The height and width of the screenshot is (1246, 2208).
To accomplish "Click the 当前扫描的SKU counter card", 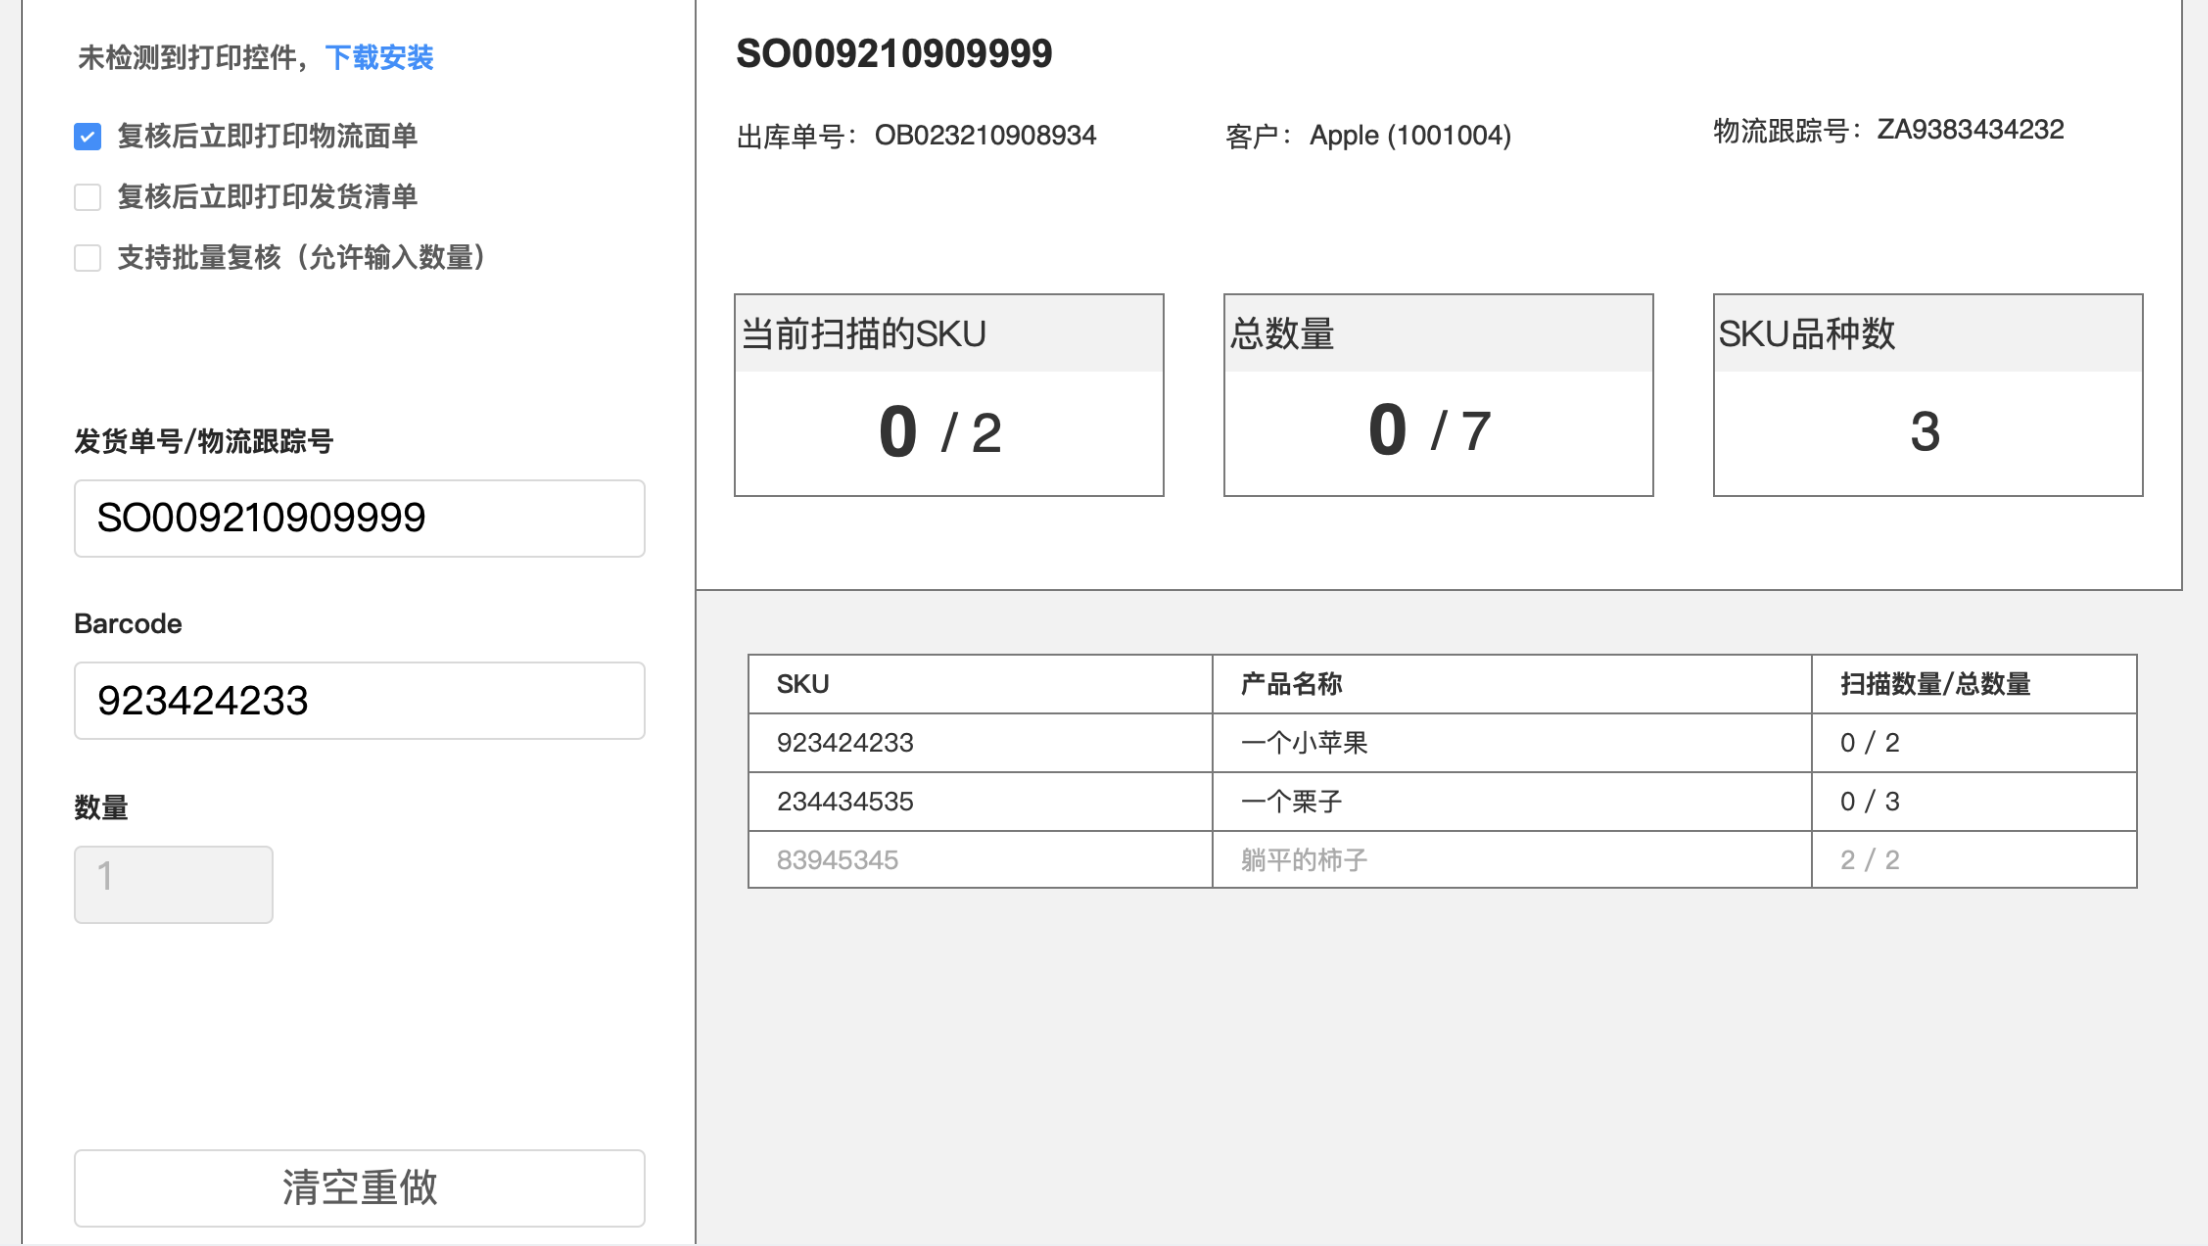I will [948, 395].
